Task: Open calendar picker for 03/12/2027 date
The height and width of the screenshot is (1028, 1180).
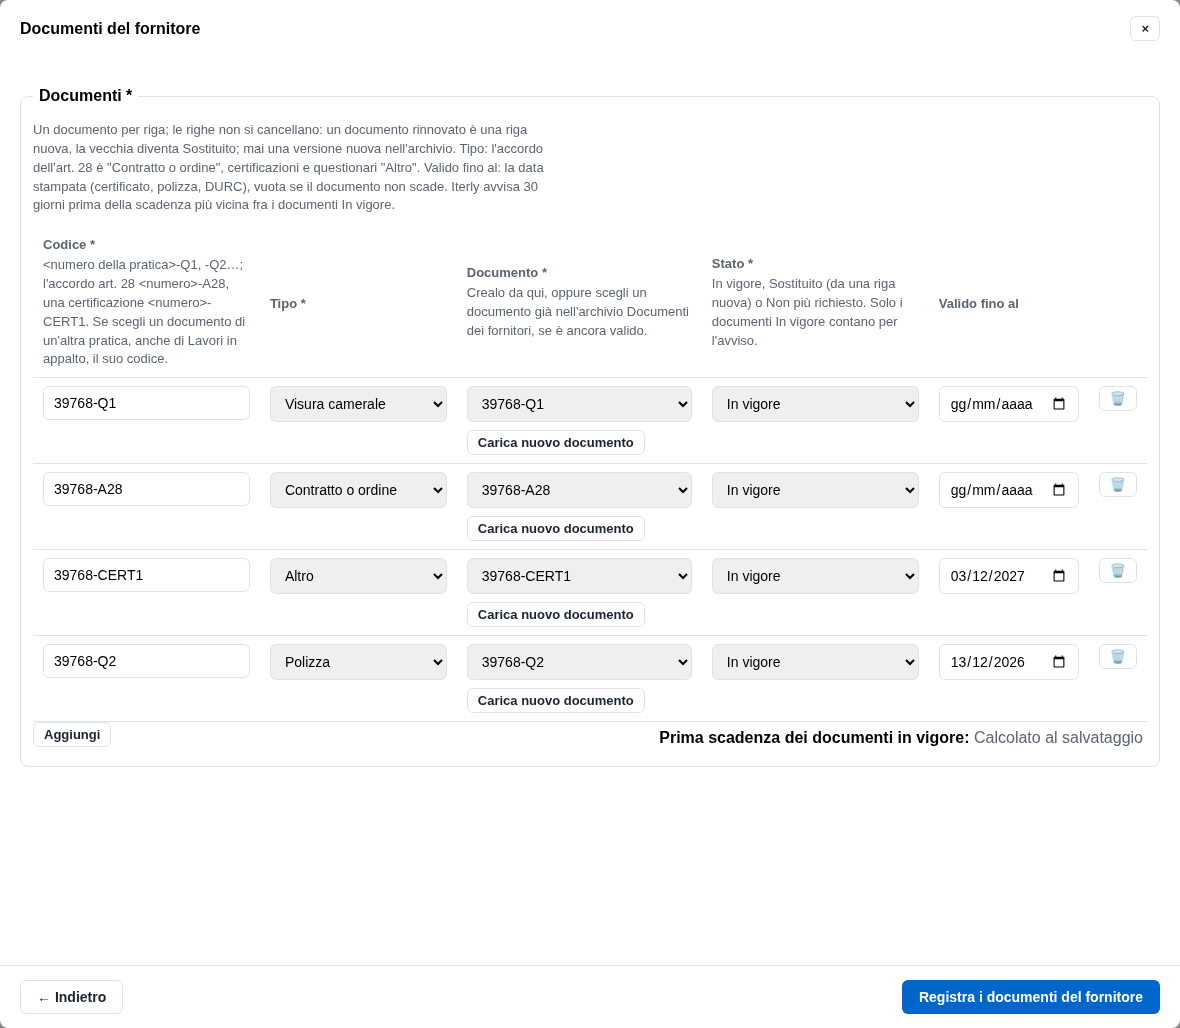Action: coord(1059,576)
